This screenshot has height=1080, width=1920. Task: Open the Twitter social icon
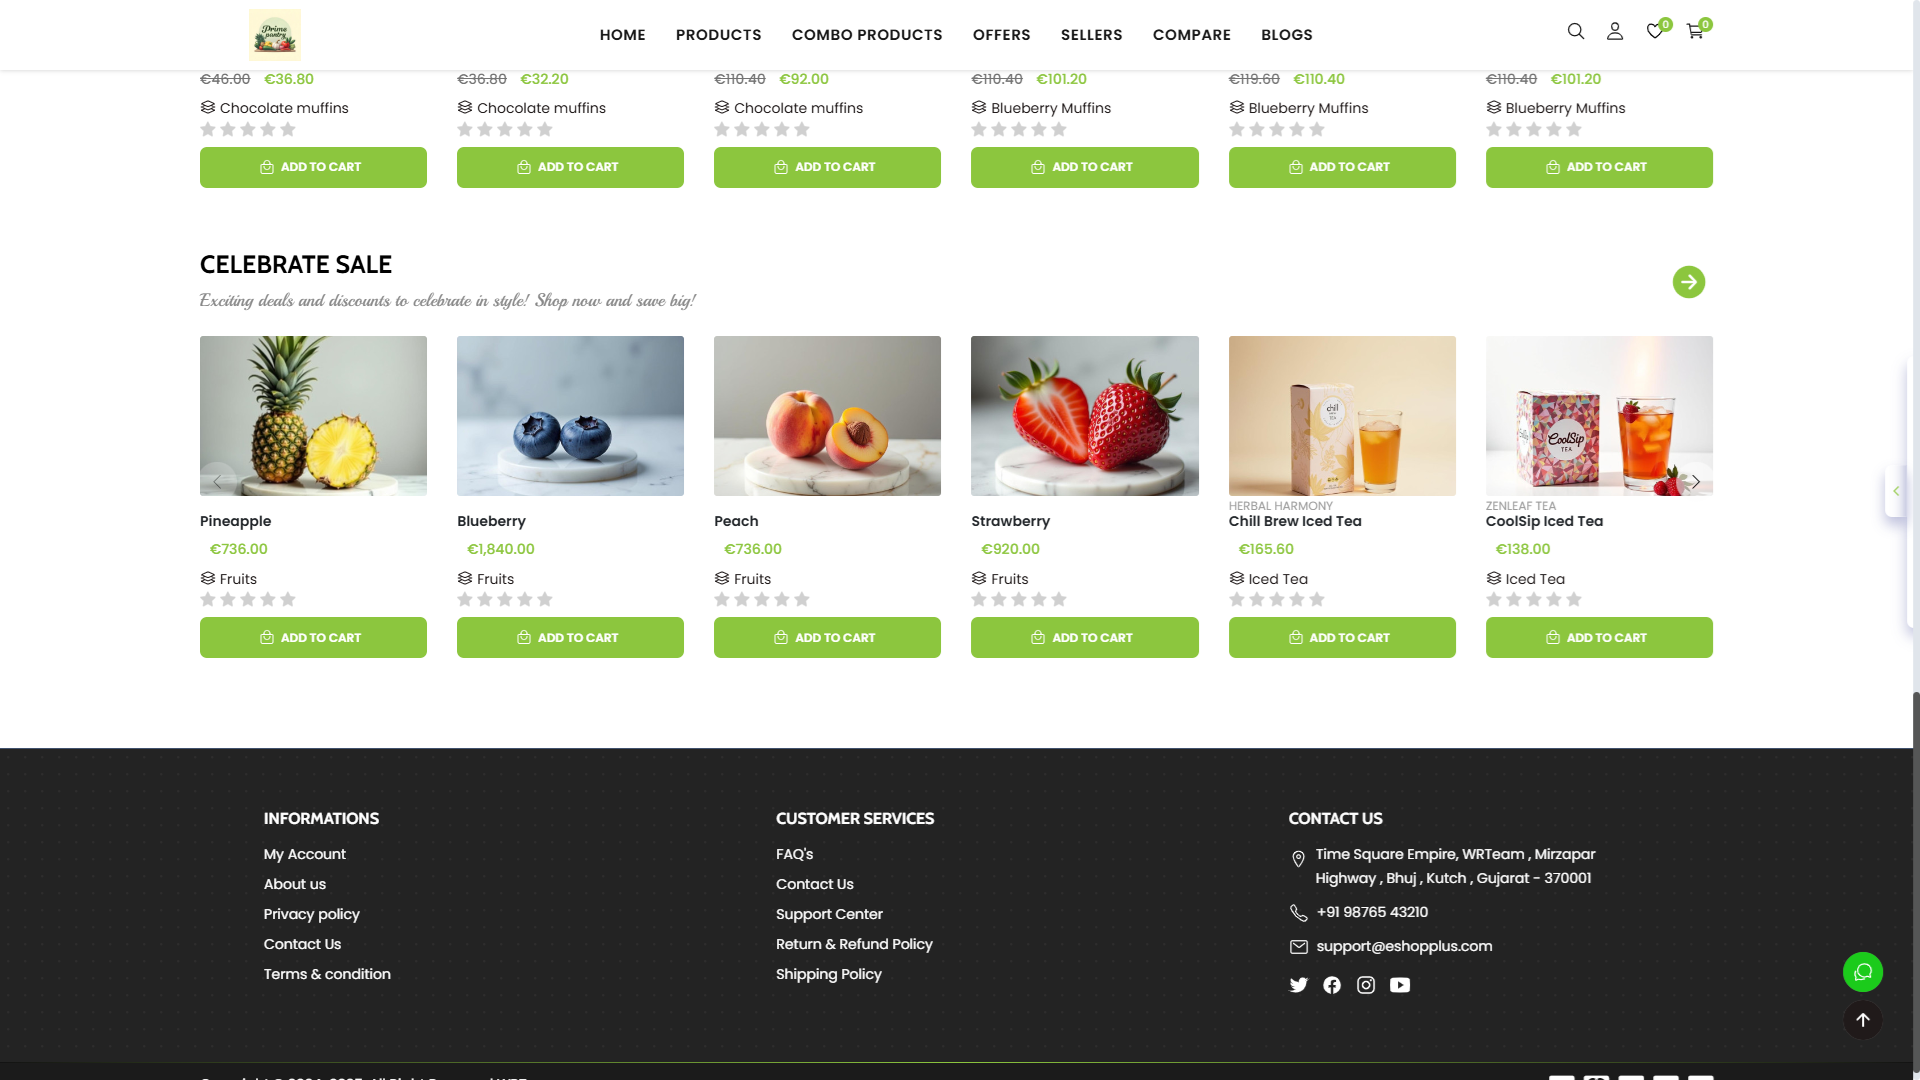[1299, 985]
